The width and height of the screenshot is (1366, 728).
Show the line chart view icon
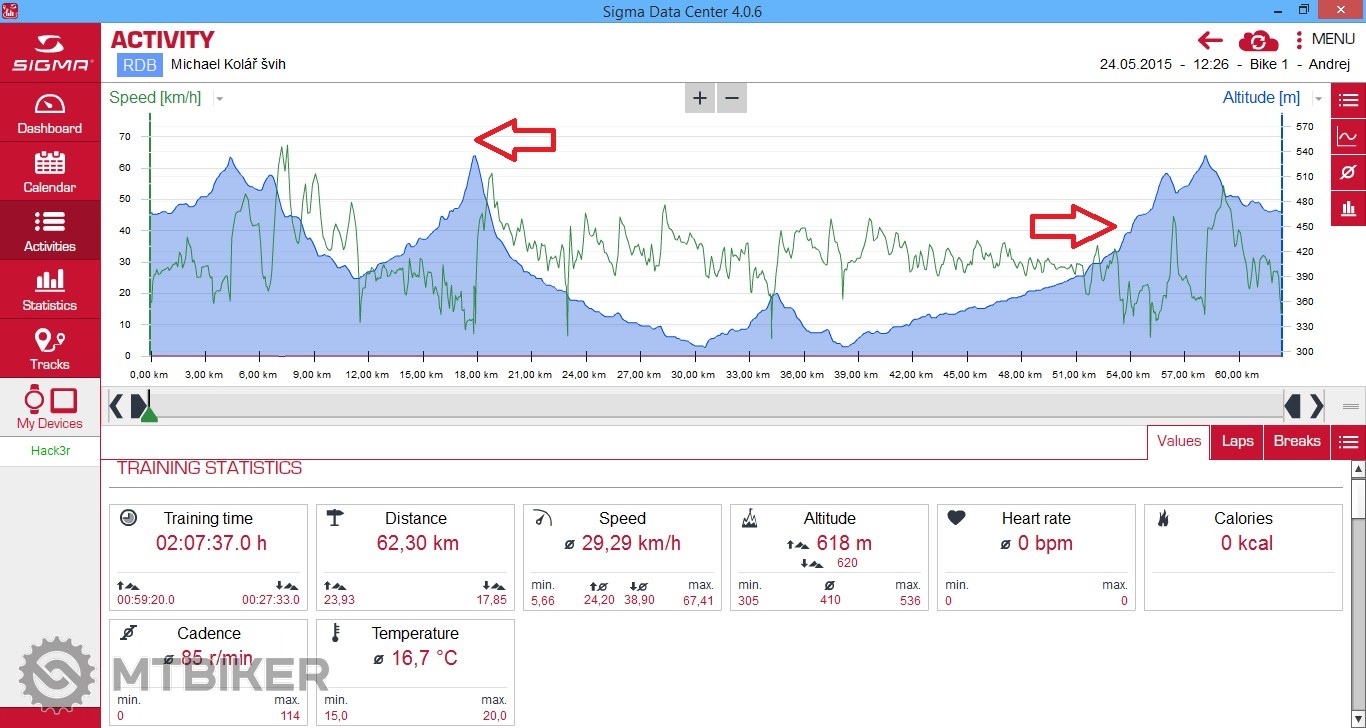click(x=1348, y=137)
